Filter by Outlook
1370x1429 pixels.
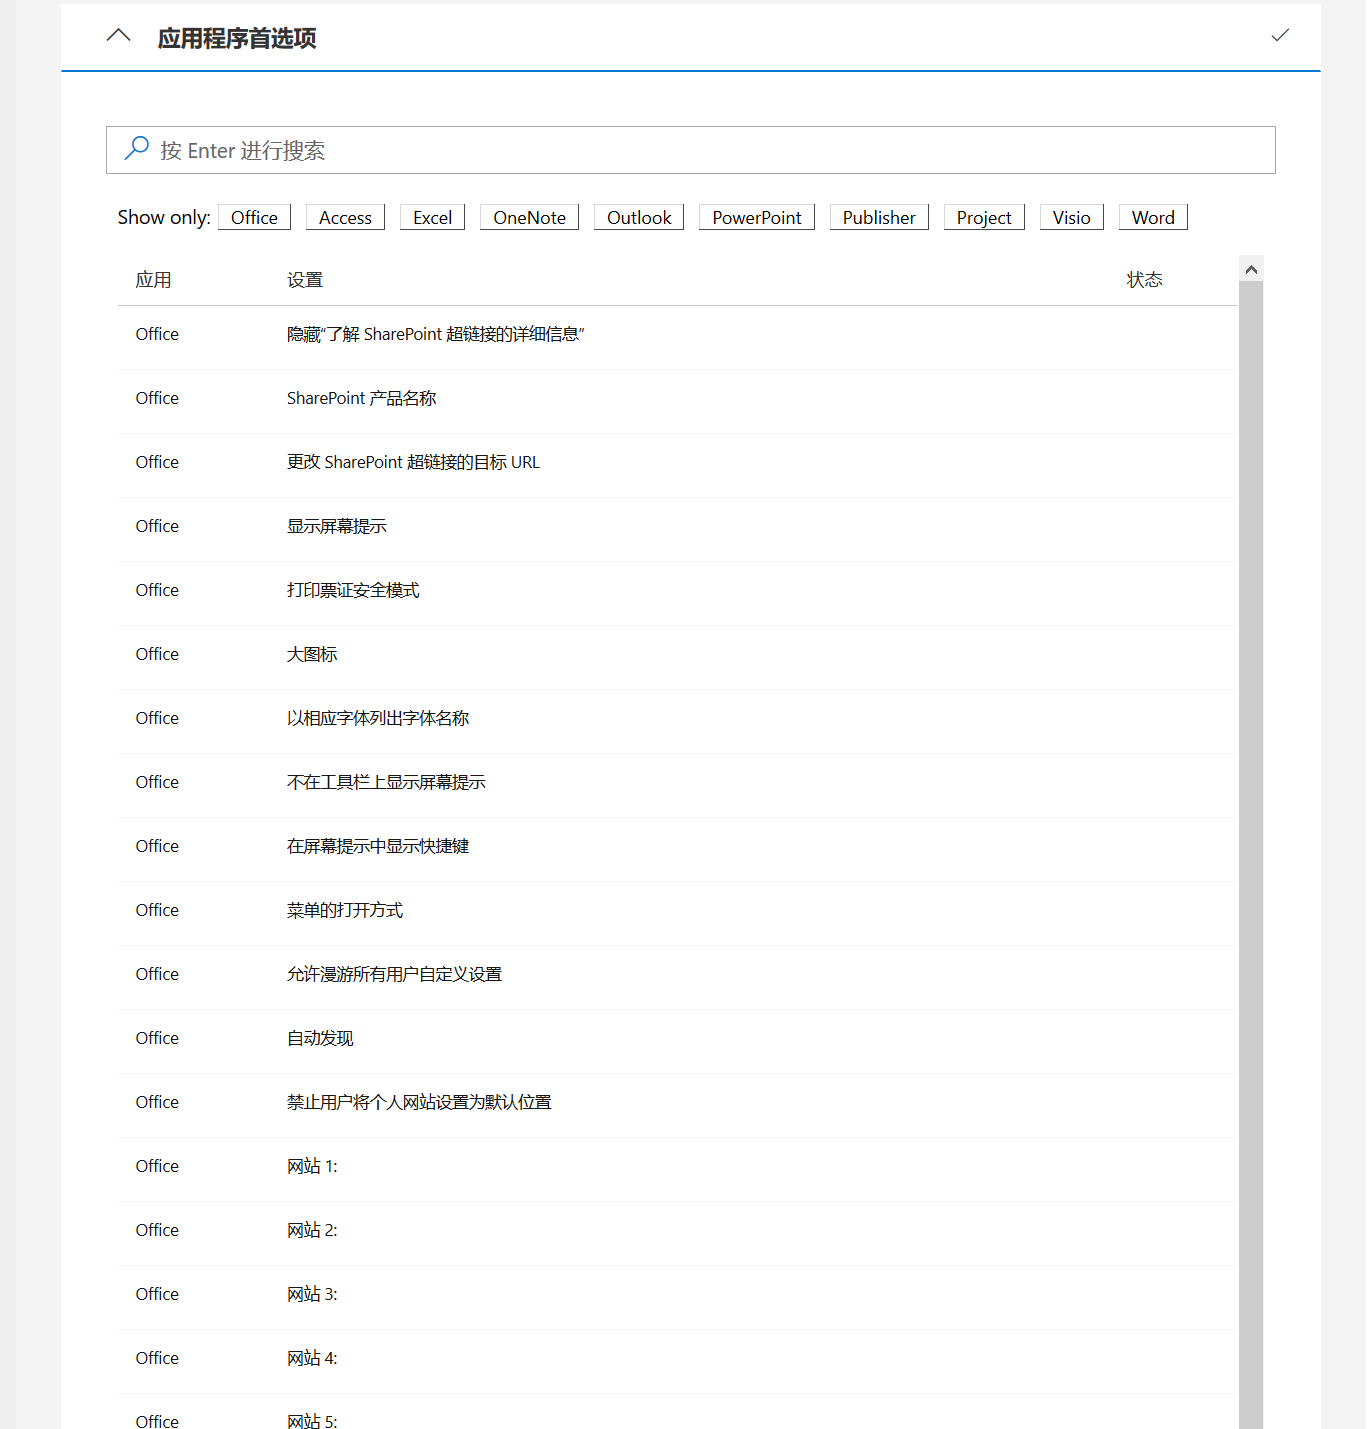639,217
